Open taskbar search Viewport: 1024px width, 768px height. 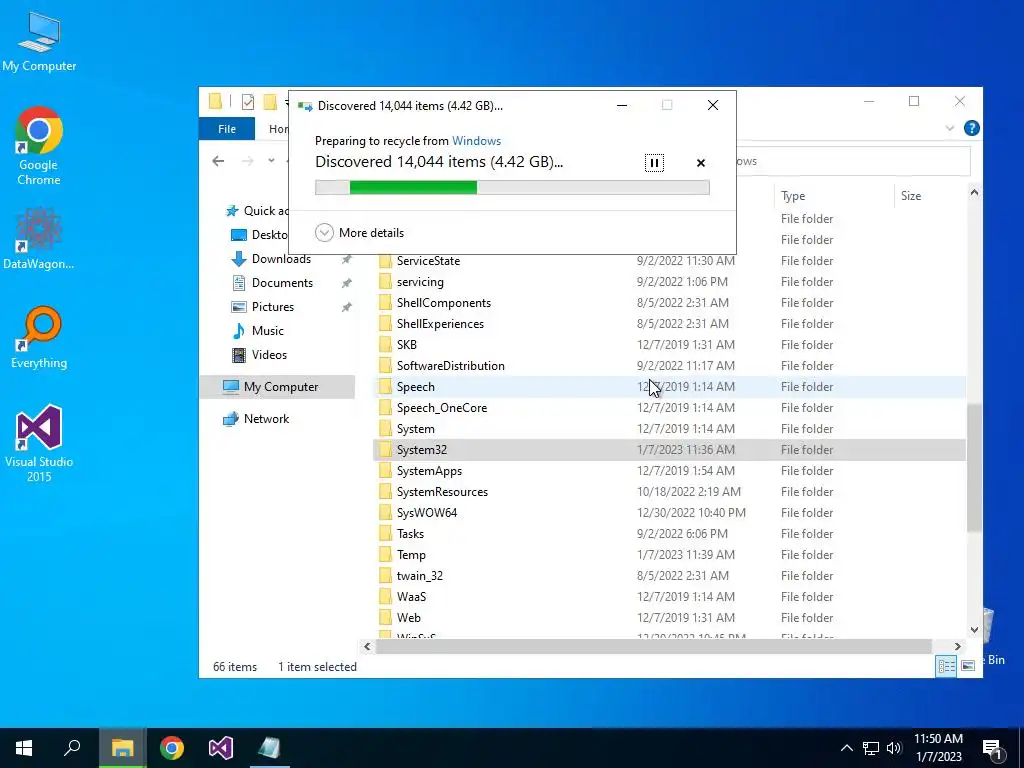tap(72, 748)
